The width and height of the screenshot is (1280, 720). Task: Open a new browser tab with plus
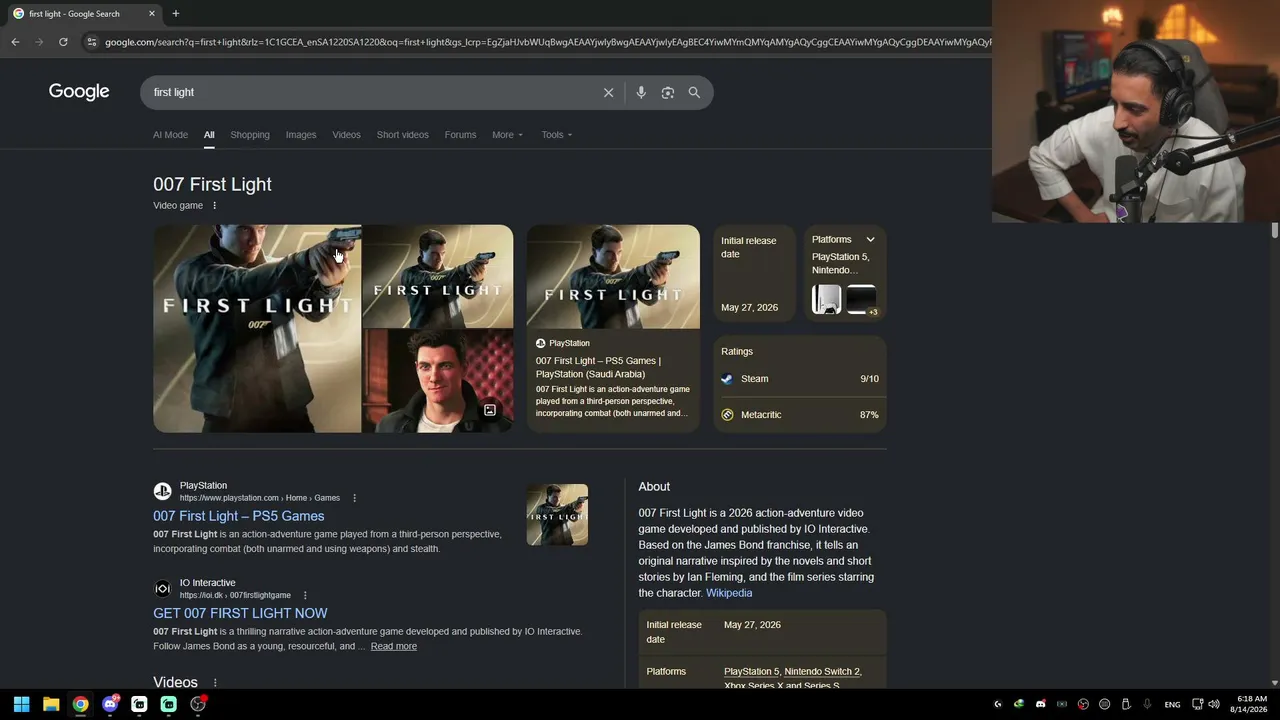176,14
